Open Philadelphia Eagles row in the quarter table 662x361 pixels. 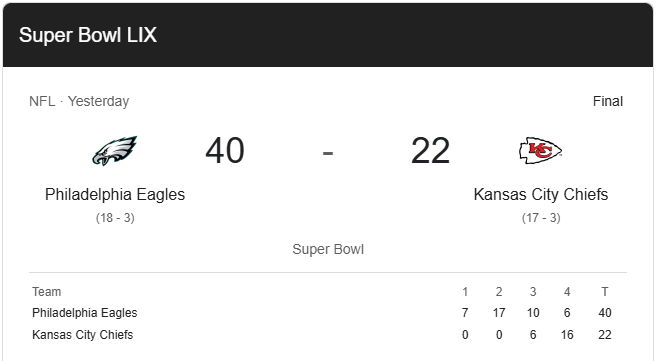[328, 313]
